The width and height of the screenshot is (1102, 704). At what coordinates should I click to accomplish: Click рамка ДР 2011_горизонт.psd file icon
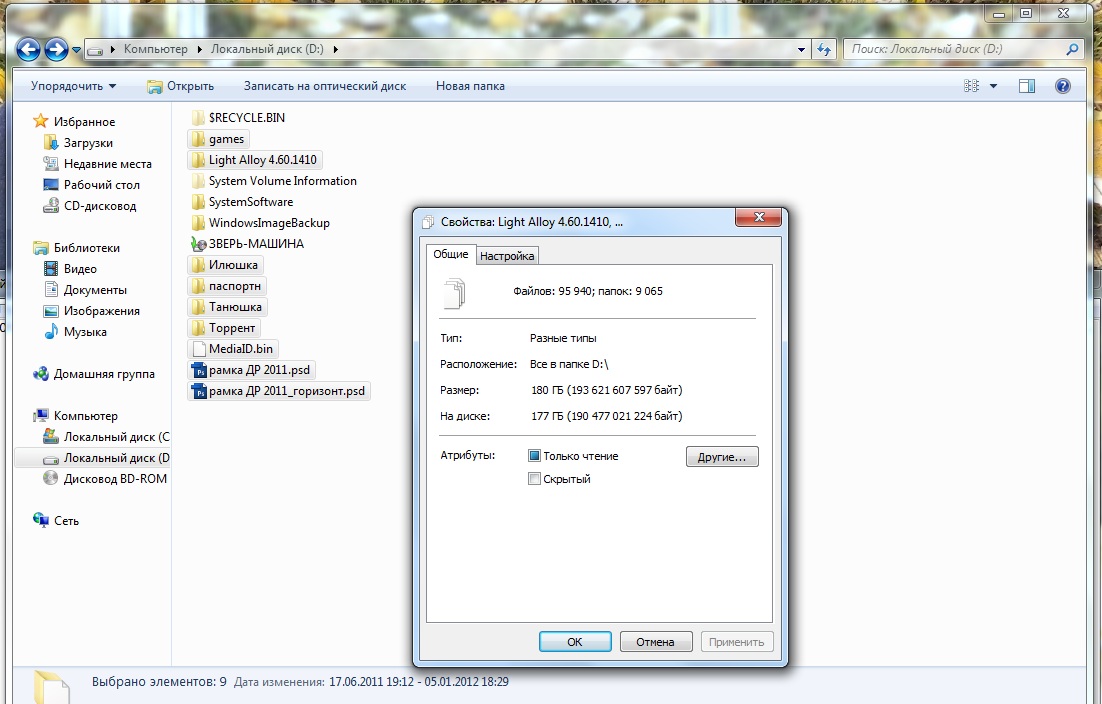pos(199,391)
